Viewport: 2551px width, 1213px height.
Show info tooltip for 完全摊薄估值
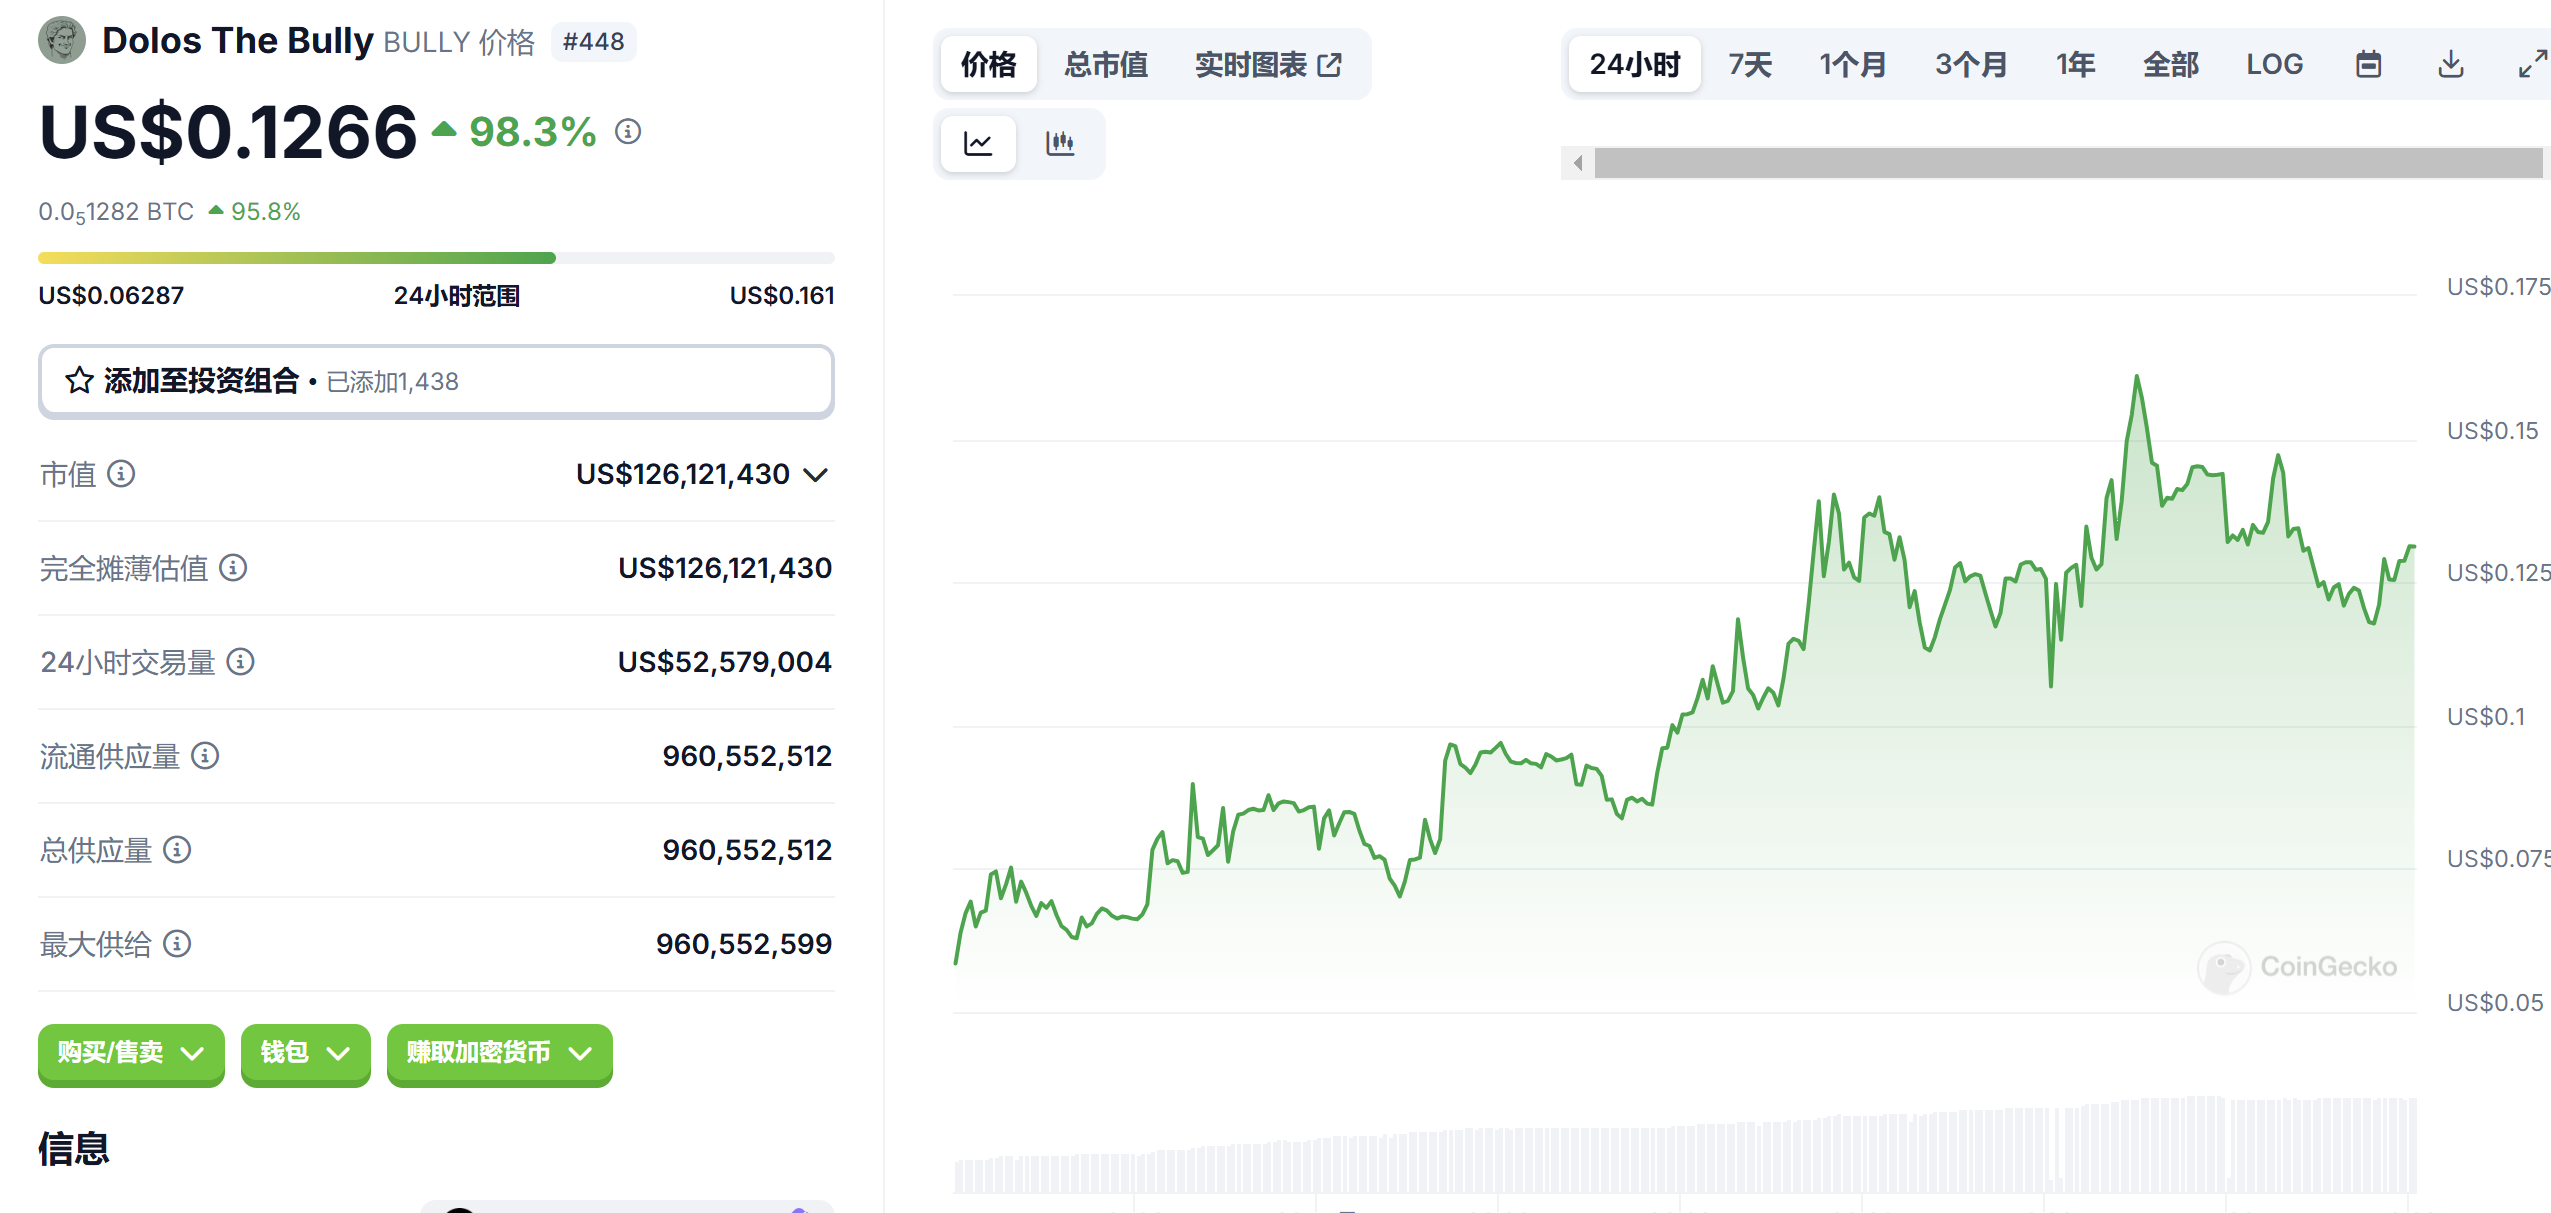pos(233,568)
